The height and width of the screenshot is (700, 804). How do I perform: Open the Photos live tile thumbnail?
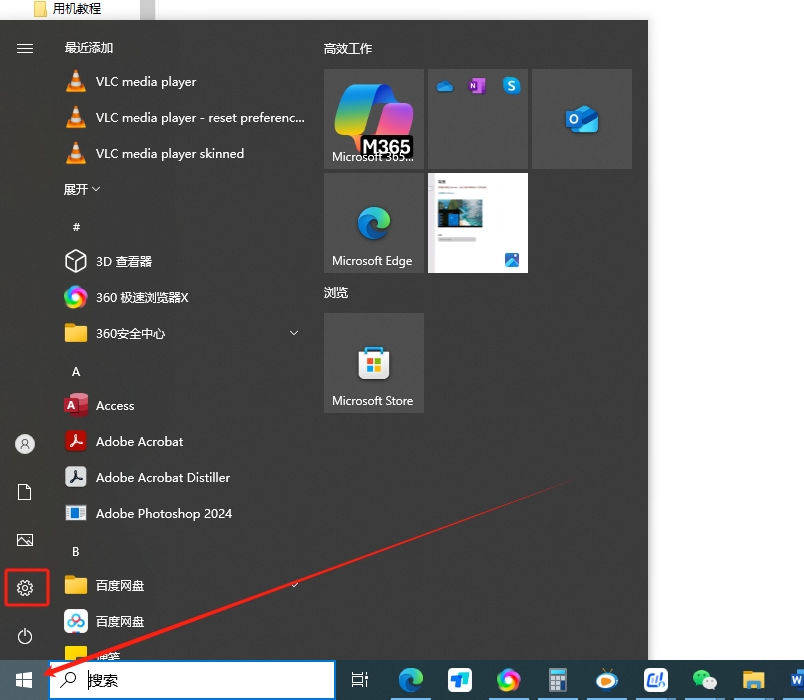click(x=478, y=223)
